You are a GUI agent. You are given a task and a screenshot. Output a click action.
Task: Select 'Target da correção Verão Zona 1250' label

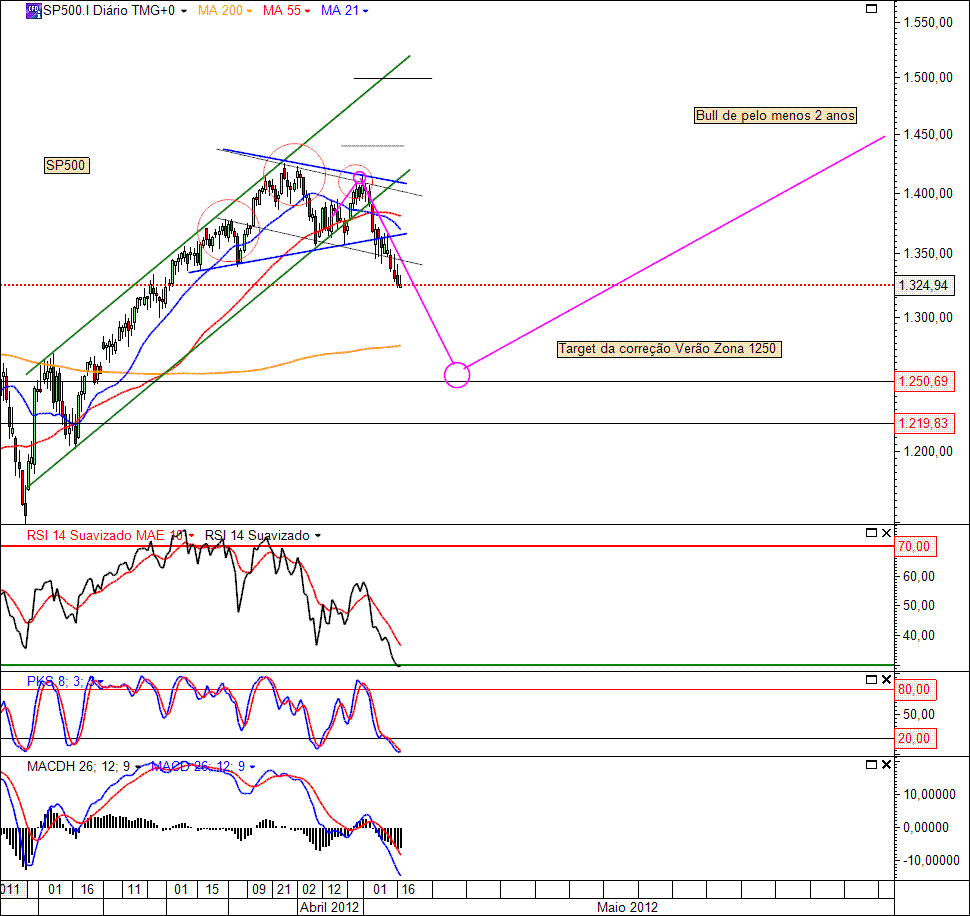pos(669,349)
